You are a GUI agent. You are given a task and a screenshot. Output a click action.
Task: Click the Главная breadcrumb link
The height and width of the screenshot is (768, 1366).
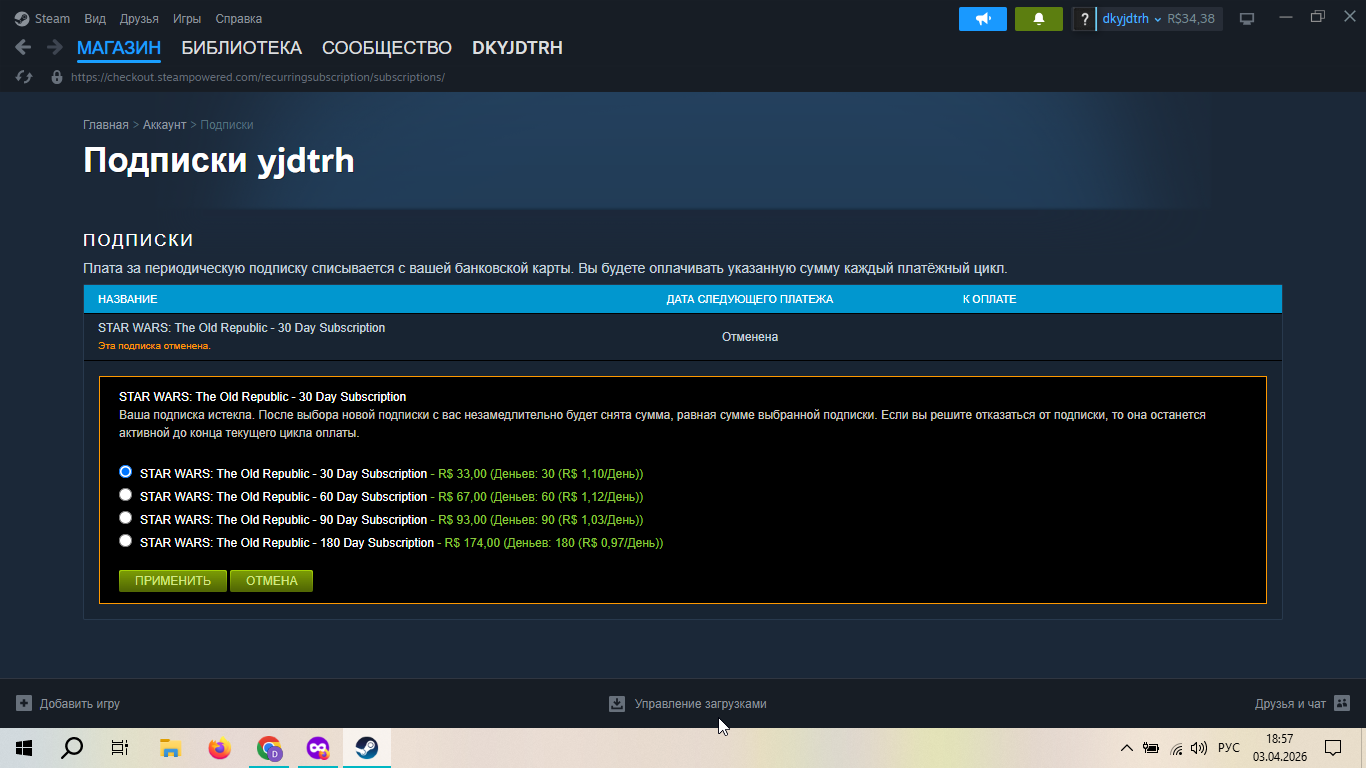pyautogui.click(x=106, y=125)
